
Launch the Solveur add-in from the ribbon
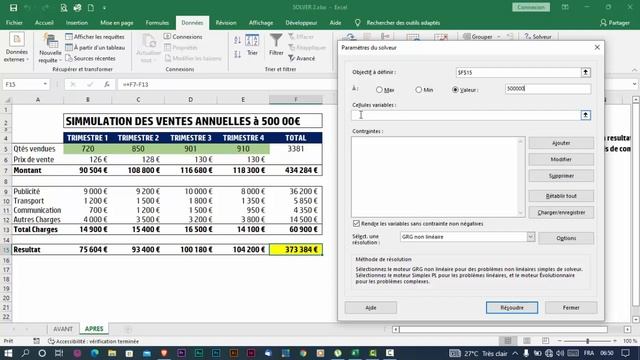coord(538,37)
